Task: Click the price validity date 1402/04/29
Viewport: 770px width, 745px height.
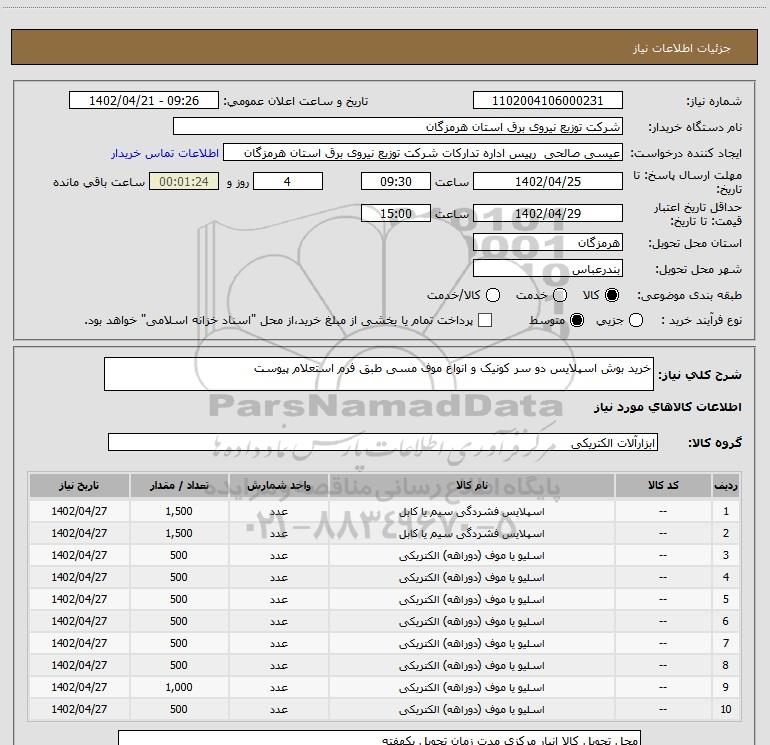Action: 548,213
